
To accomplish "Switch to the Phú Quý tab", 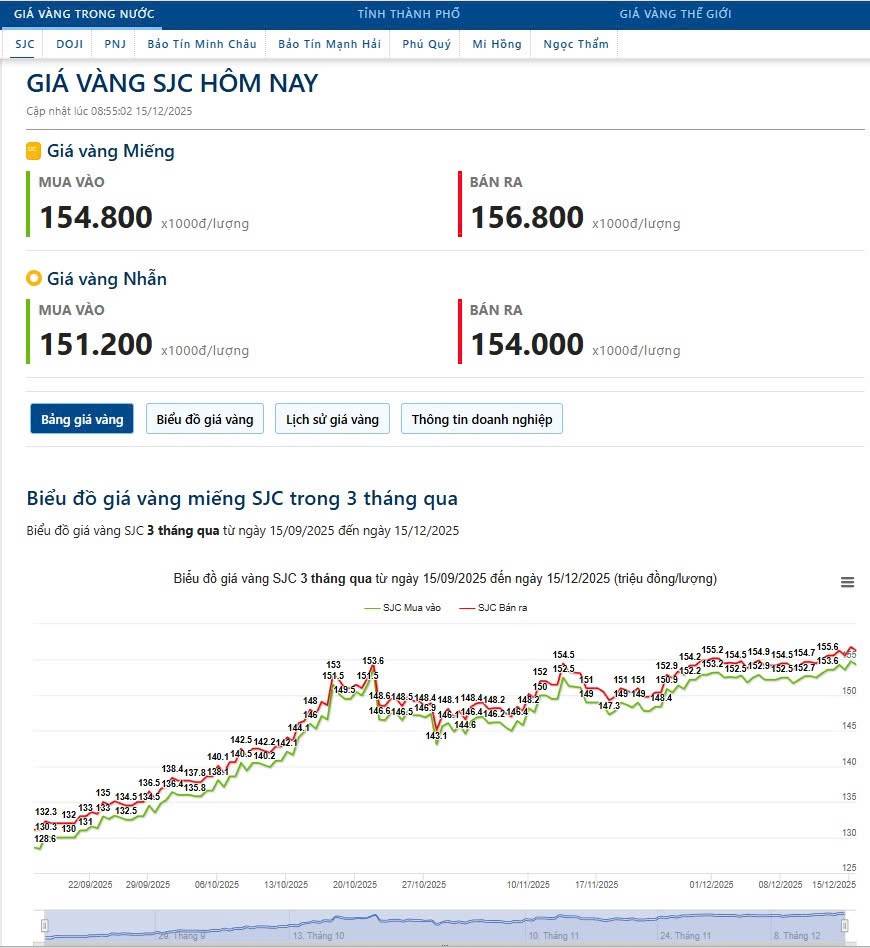I will [426, 44].
